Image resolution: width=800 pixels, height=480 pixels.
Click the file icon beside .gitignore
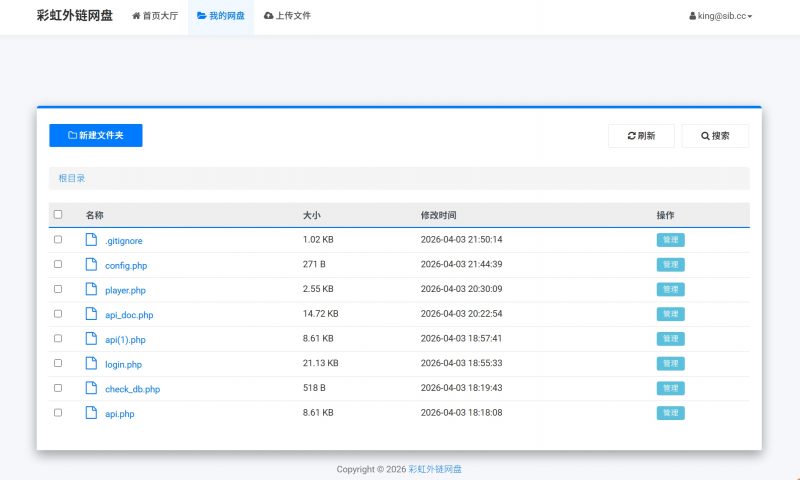(x=91, y=240)
